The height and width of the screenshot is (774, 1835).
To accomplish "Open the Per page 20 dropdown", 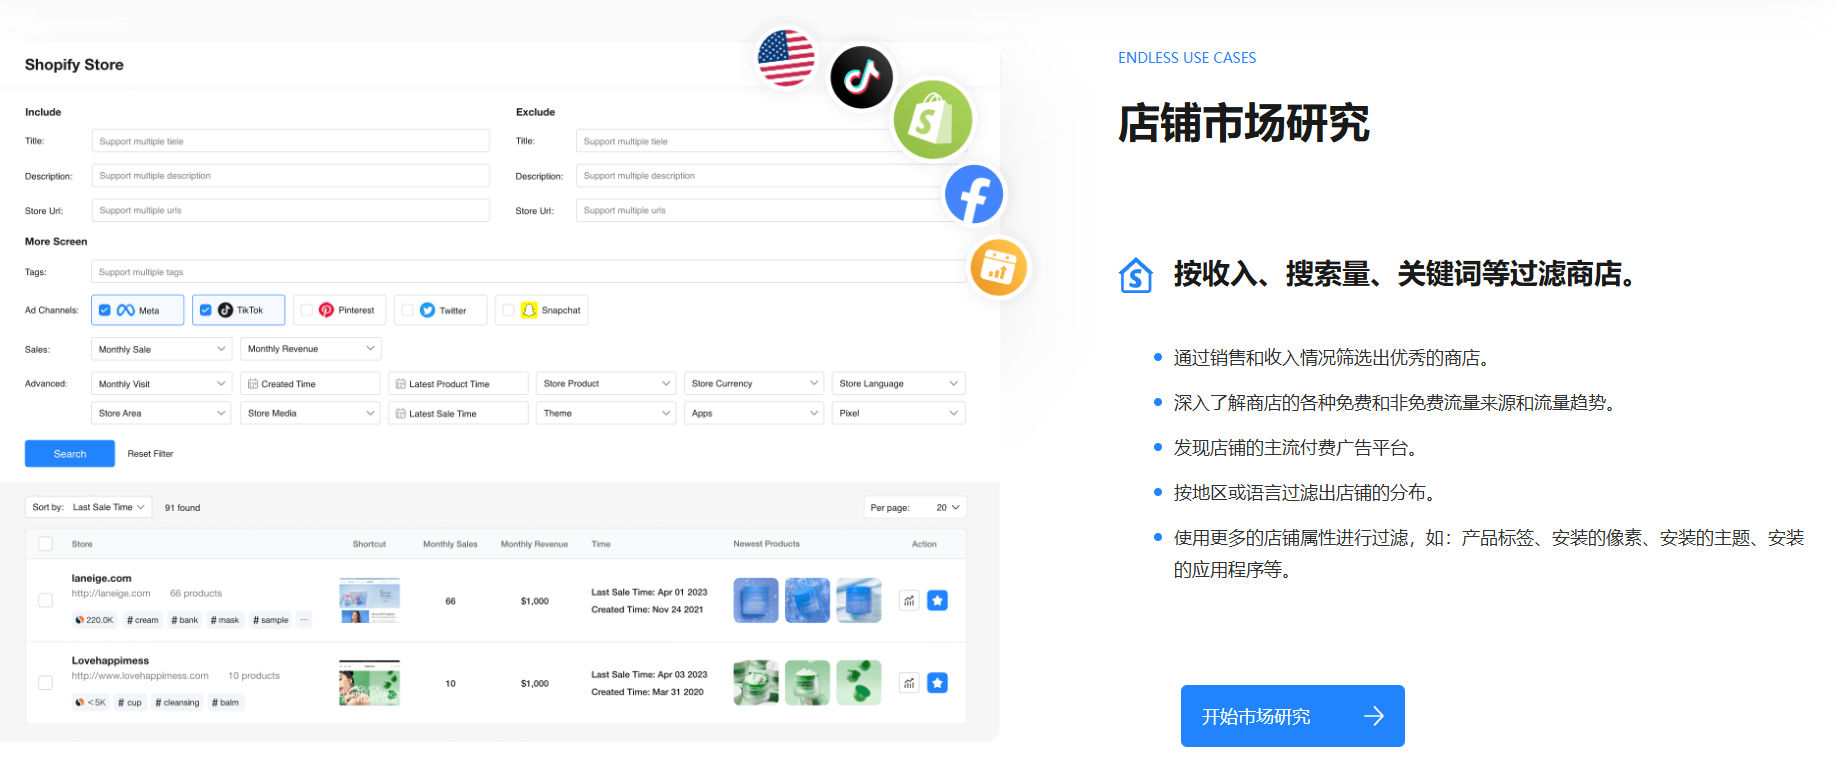I will 915,507.
